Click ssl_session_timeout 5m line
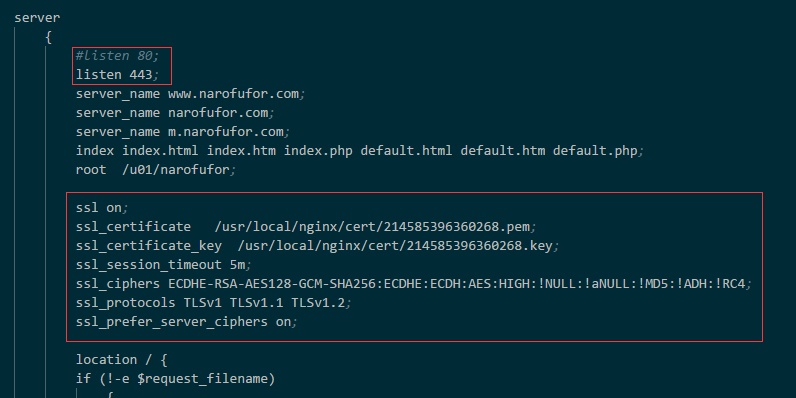Viewport: 796px width, 398px height. pos(164,264)
